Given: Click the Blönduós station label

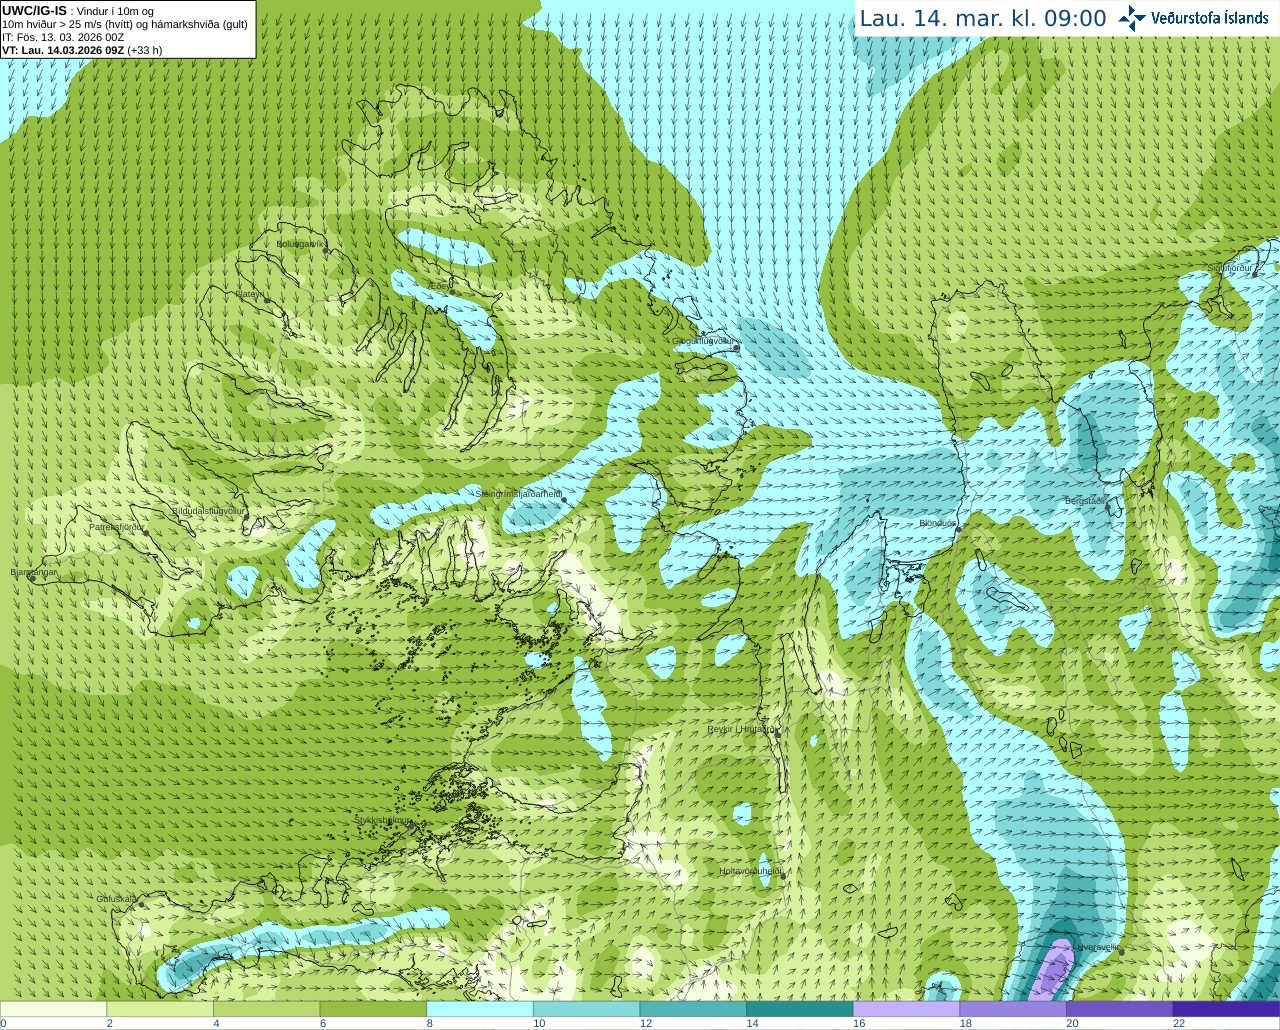Looking at the screenshot, I should coord(937,523).
